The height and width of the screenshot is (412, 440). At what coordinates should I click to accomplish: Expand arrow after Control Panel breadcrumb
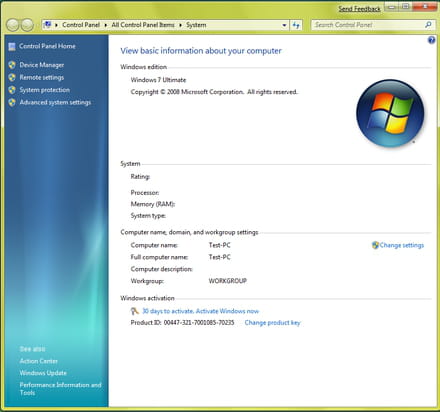(x=106, y=25)
